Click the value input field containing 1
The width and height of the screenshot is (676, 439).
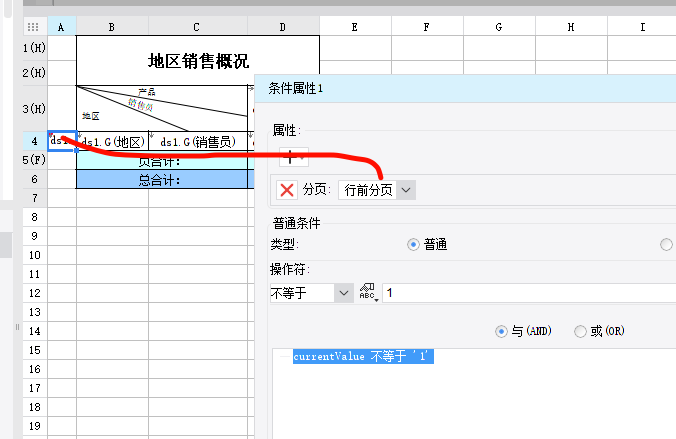529,293
